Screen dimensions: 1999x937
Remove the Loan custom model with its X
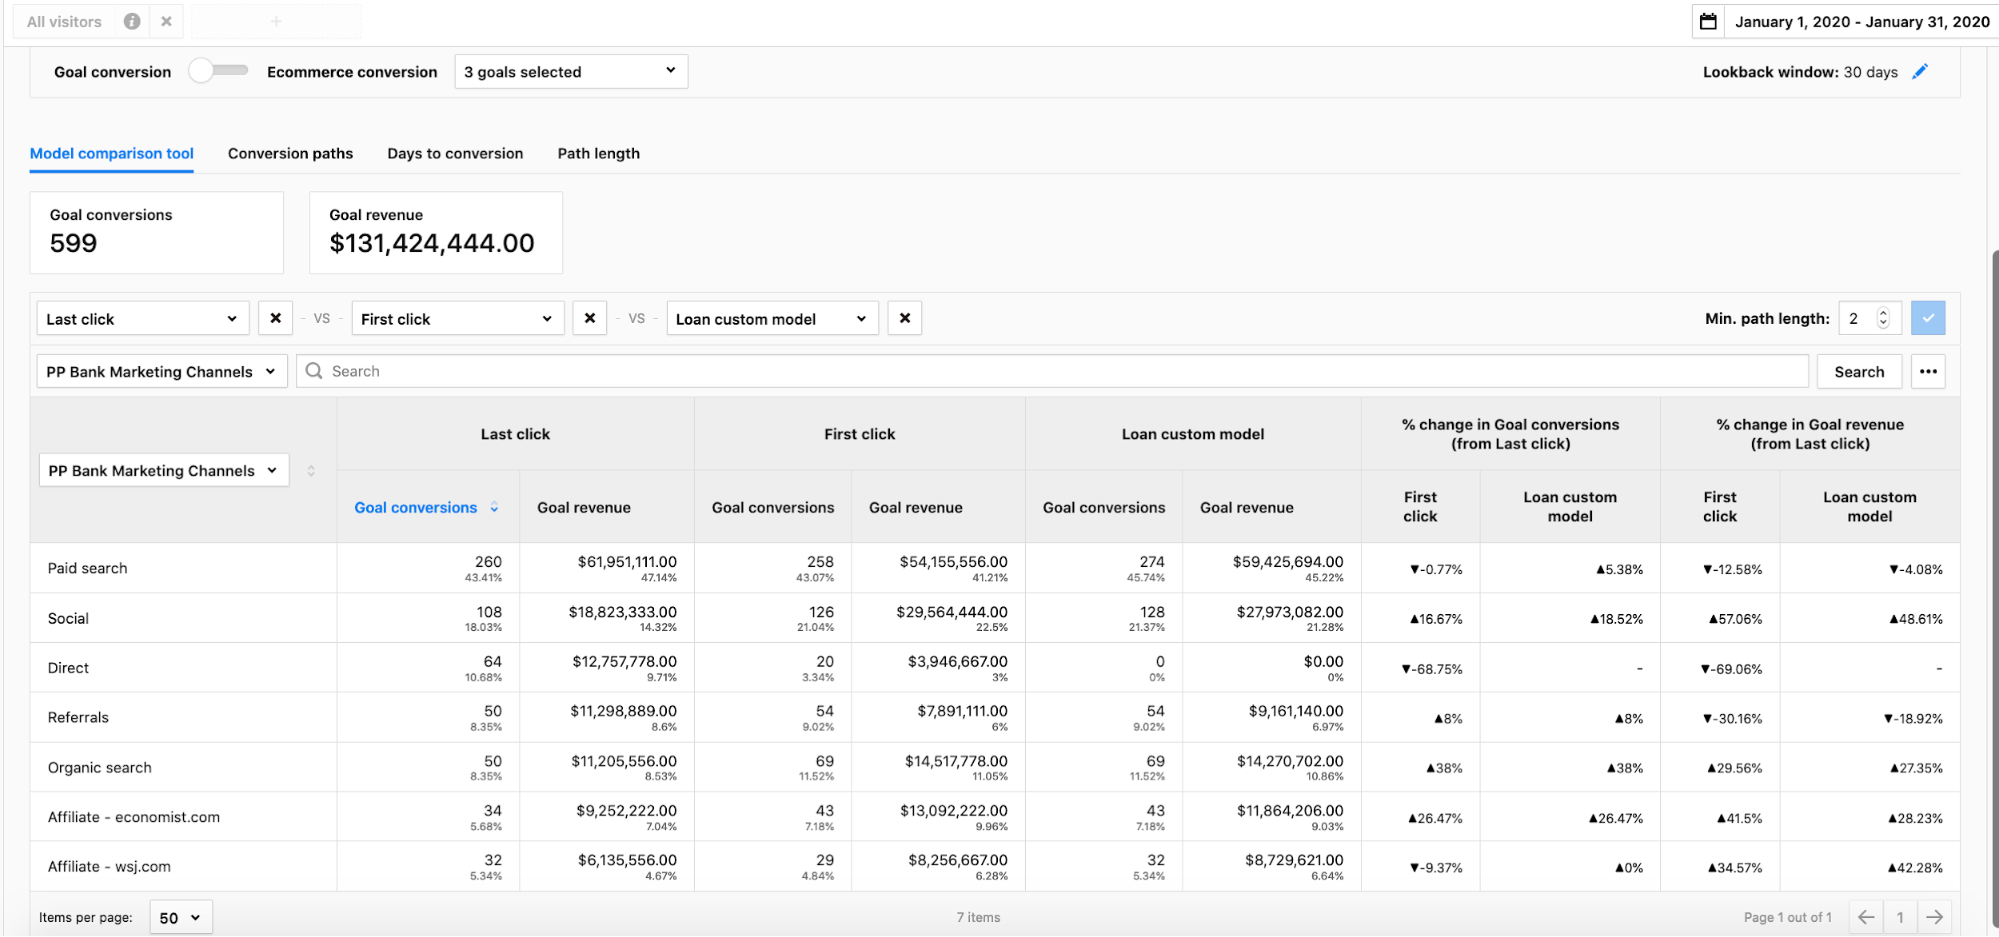(x=904, y=317)
